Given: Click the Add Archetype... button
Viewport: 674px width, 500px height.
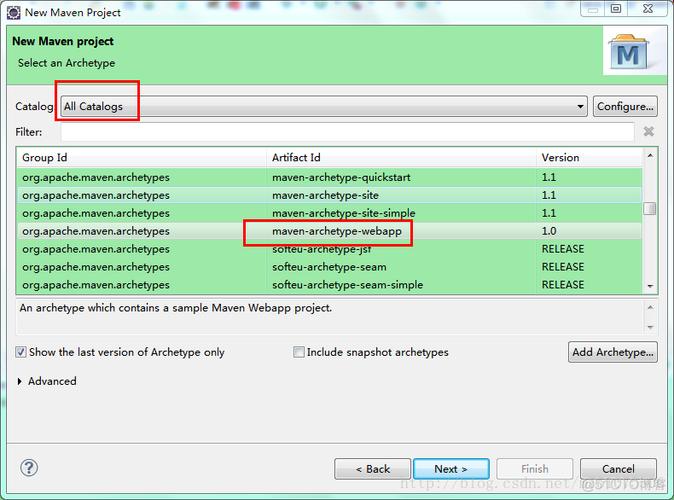Looking at the screenshot, I should [x=613, y=352].
